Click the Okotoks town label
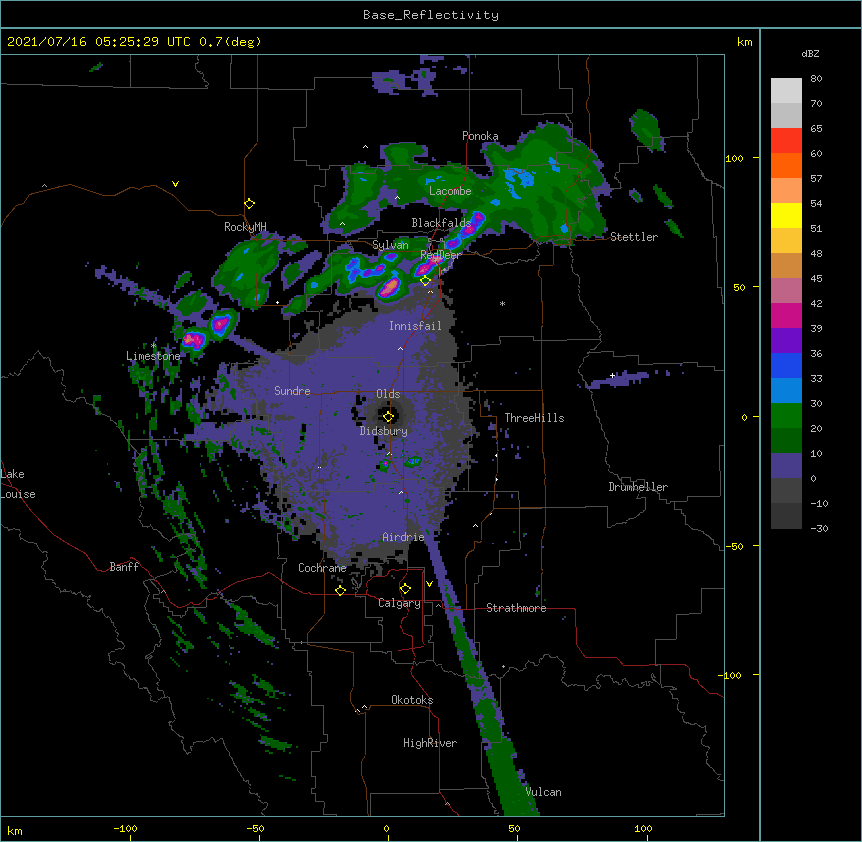 coord(412,700)
